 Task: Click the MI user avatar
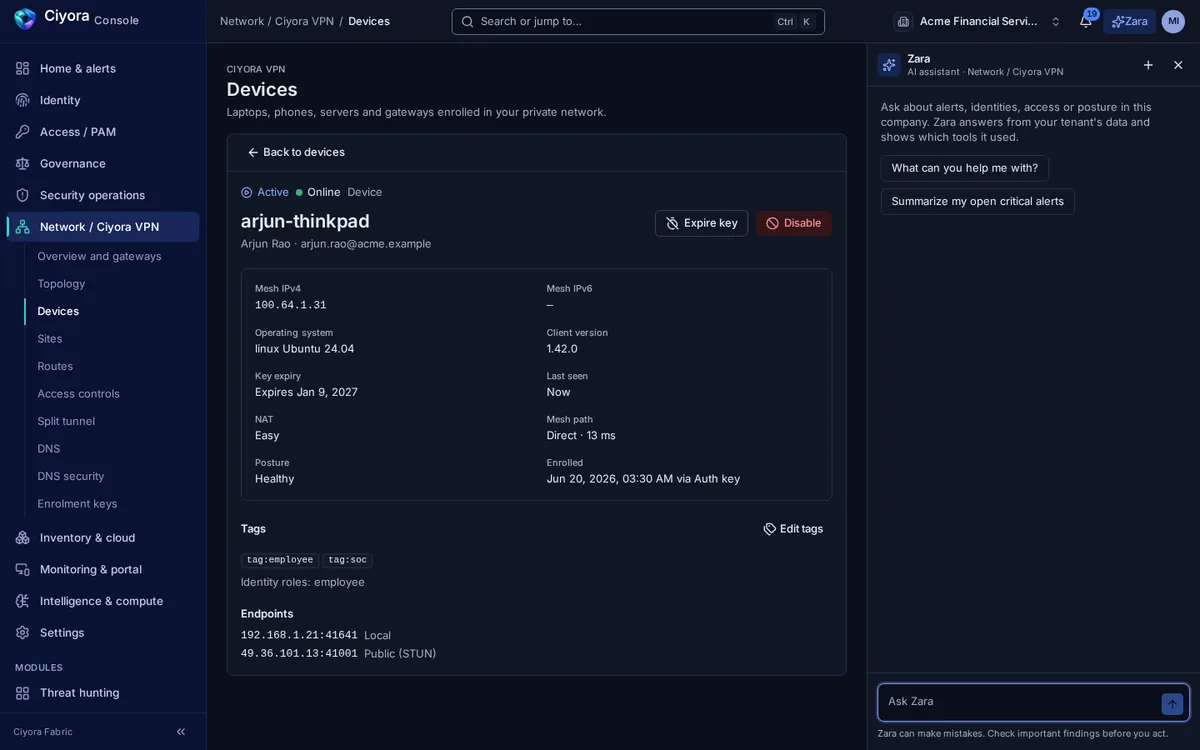point(1173,21)
